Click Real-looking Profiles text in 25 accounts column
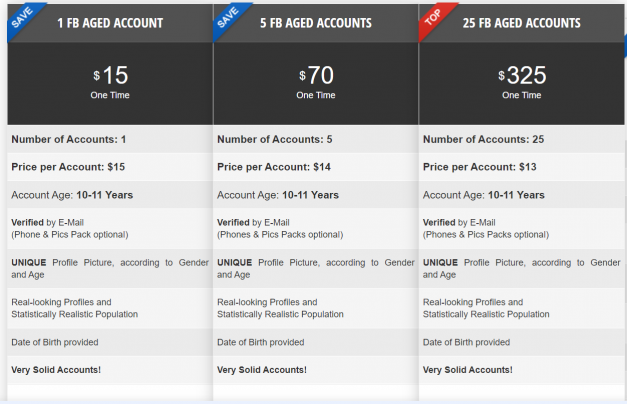Viewport: 627px width, 404px height. click(486, 308)
